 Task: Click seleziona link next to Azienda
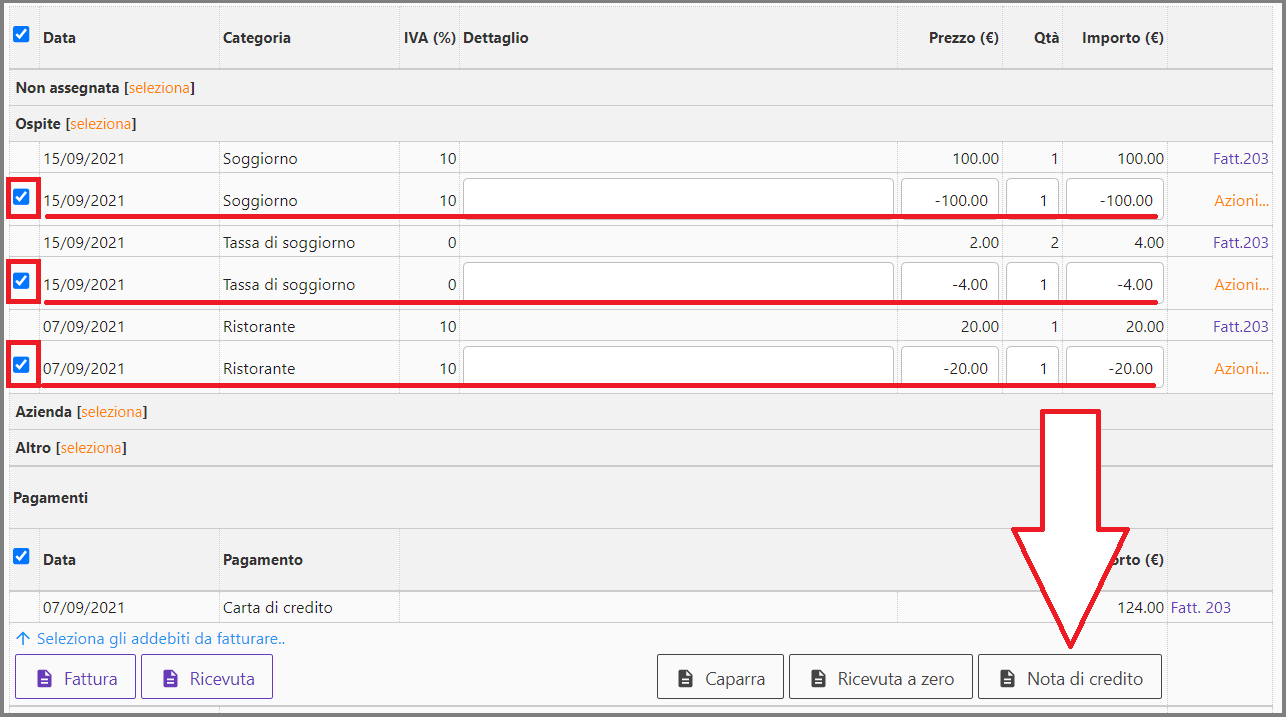[x=112, y=412]
